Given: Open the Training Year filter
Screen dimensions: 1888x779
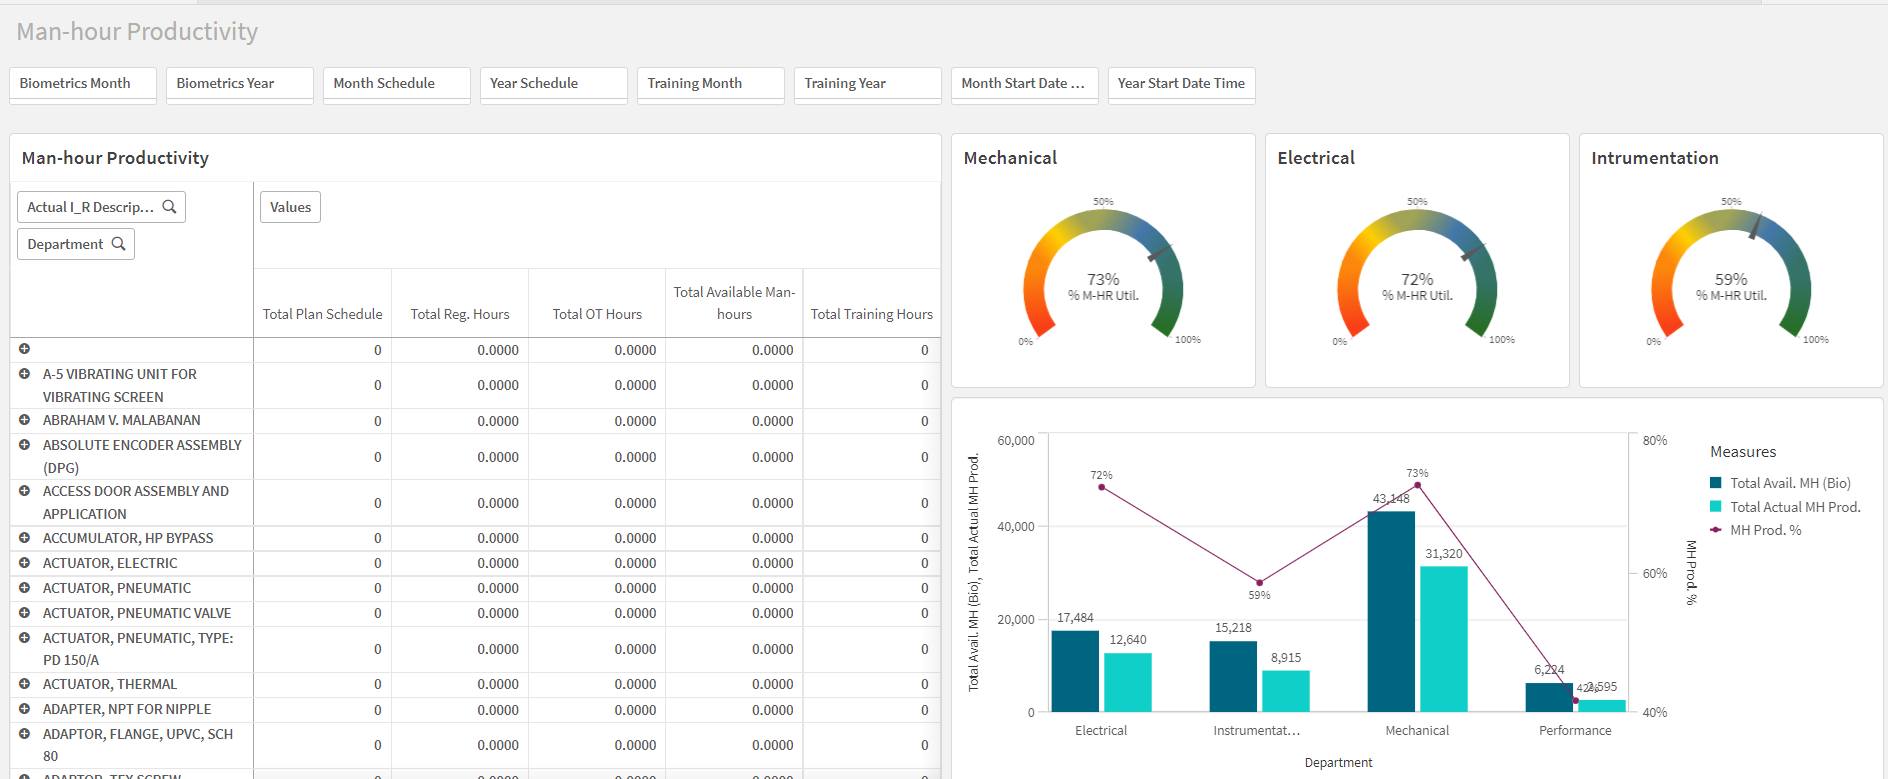Looking at the screenshot, I should click(867, 84).
